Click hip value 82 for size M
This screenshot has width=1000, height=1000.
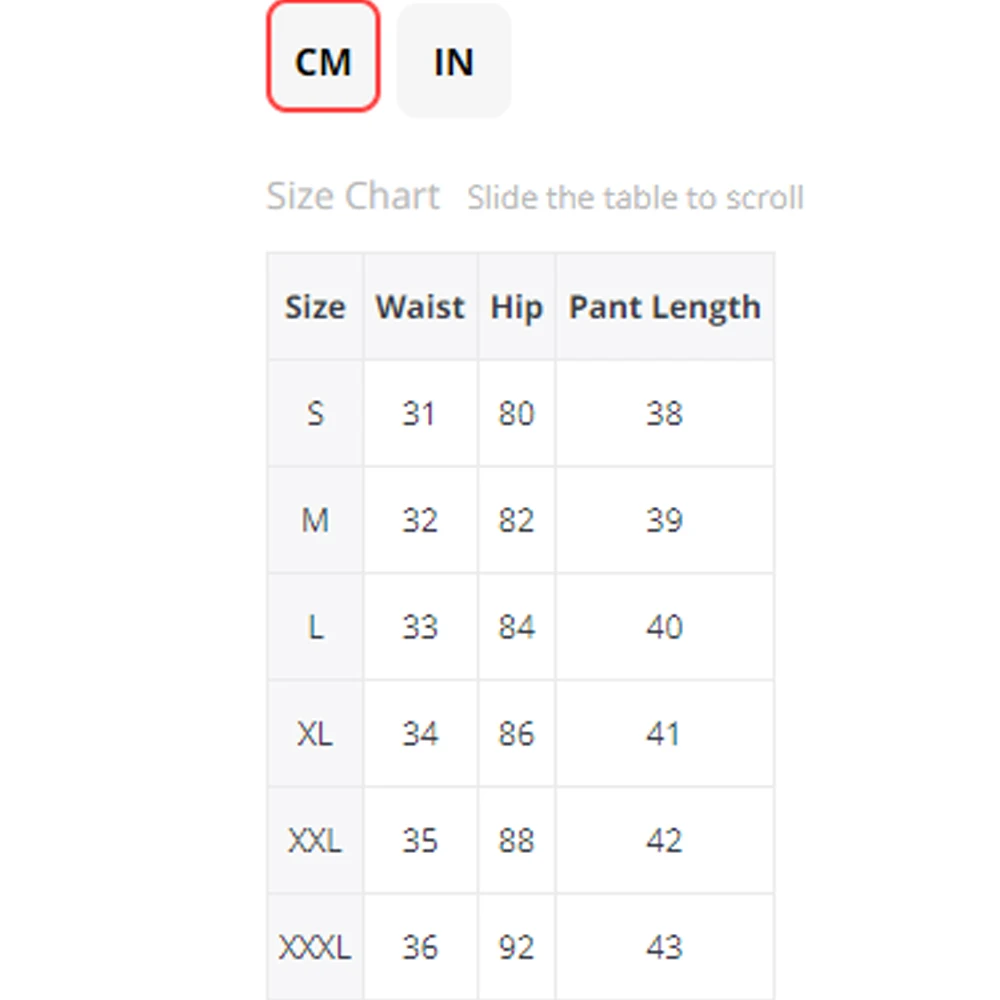[x=516, y=520]
